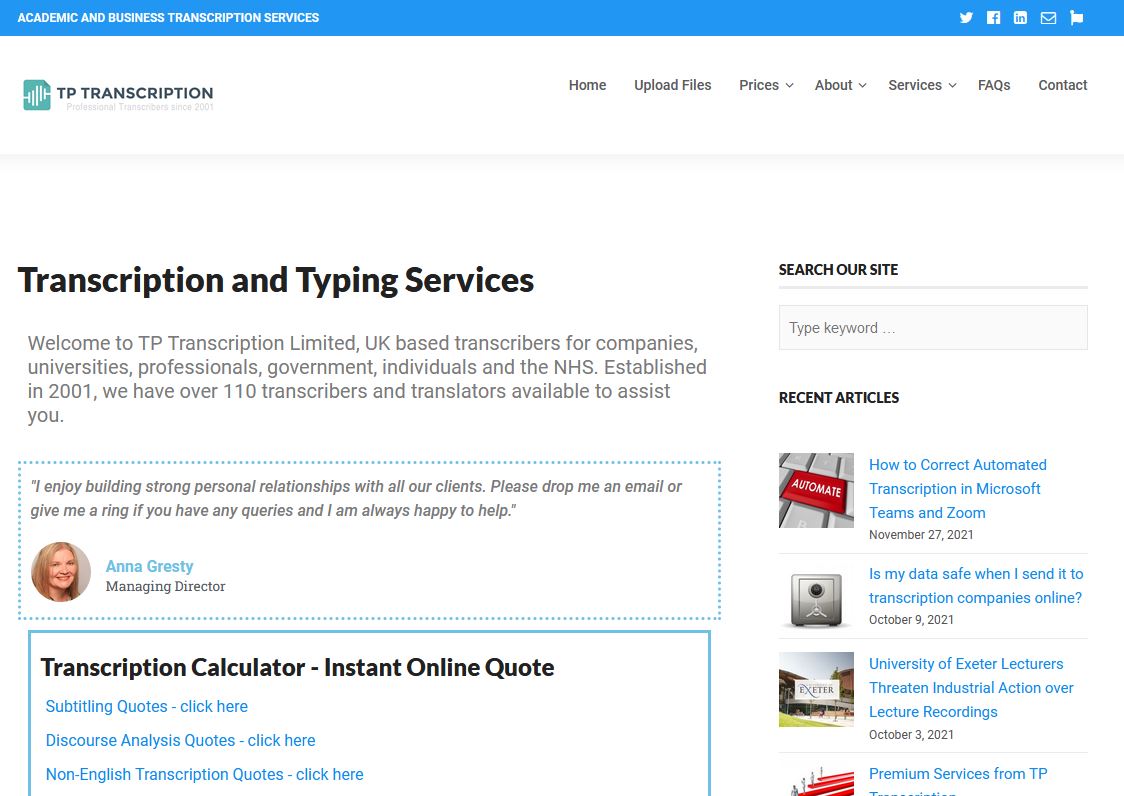
Task: Click Subtitling Quotes link
Action: pyautogui.click(x=147, y=706)
